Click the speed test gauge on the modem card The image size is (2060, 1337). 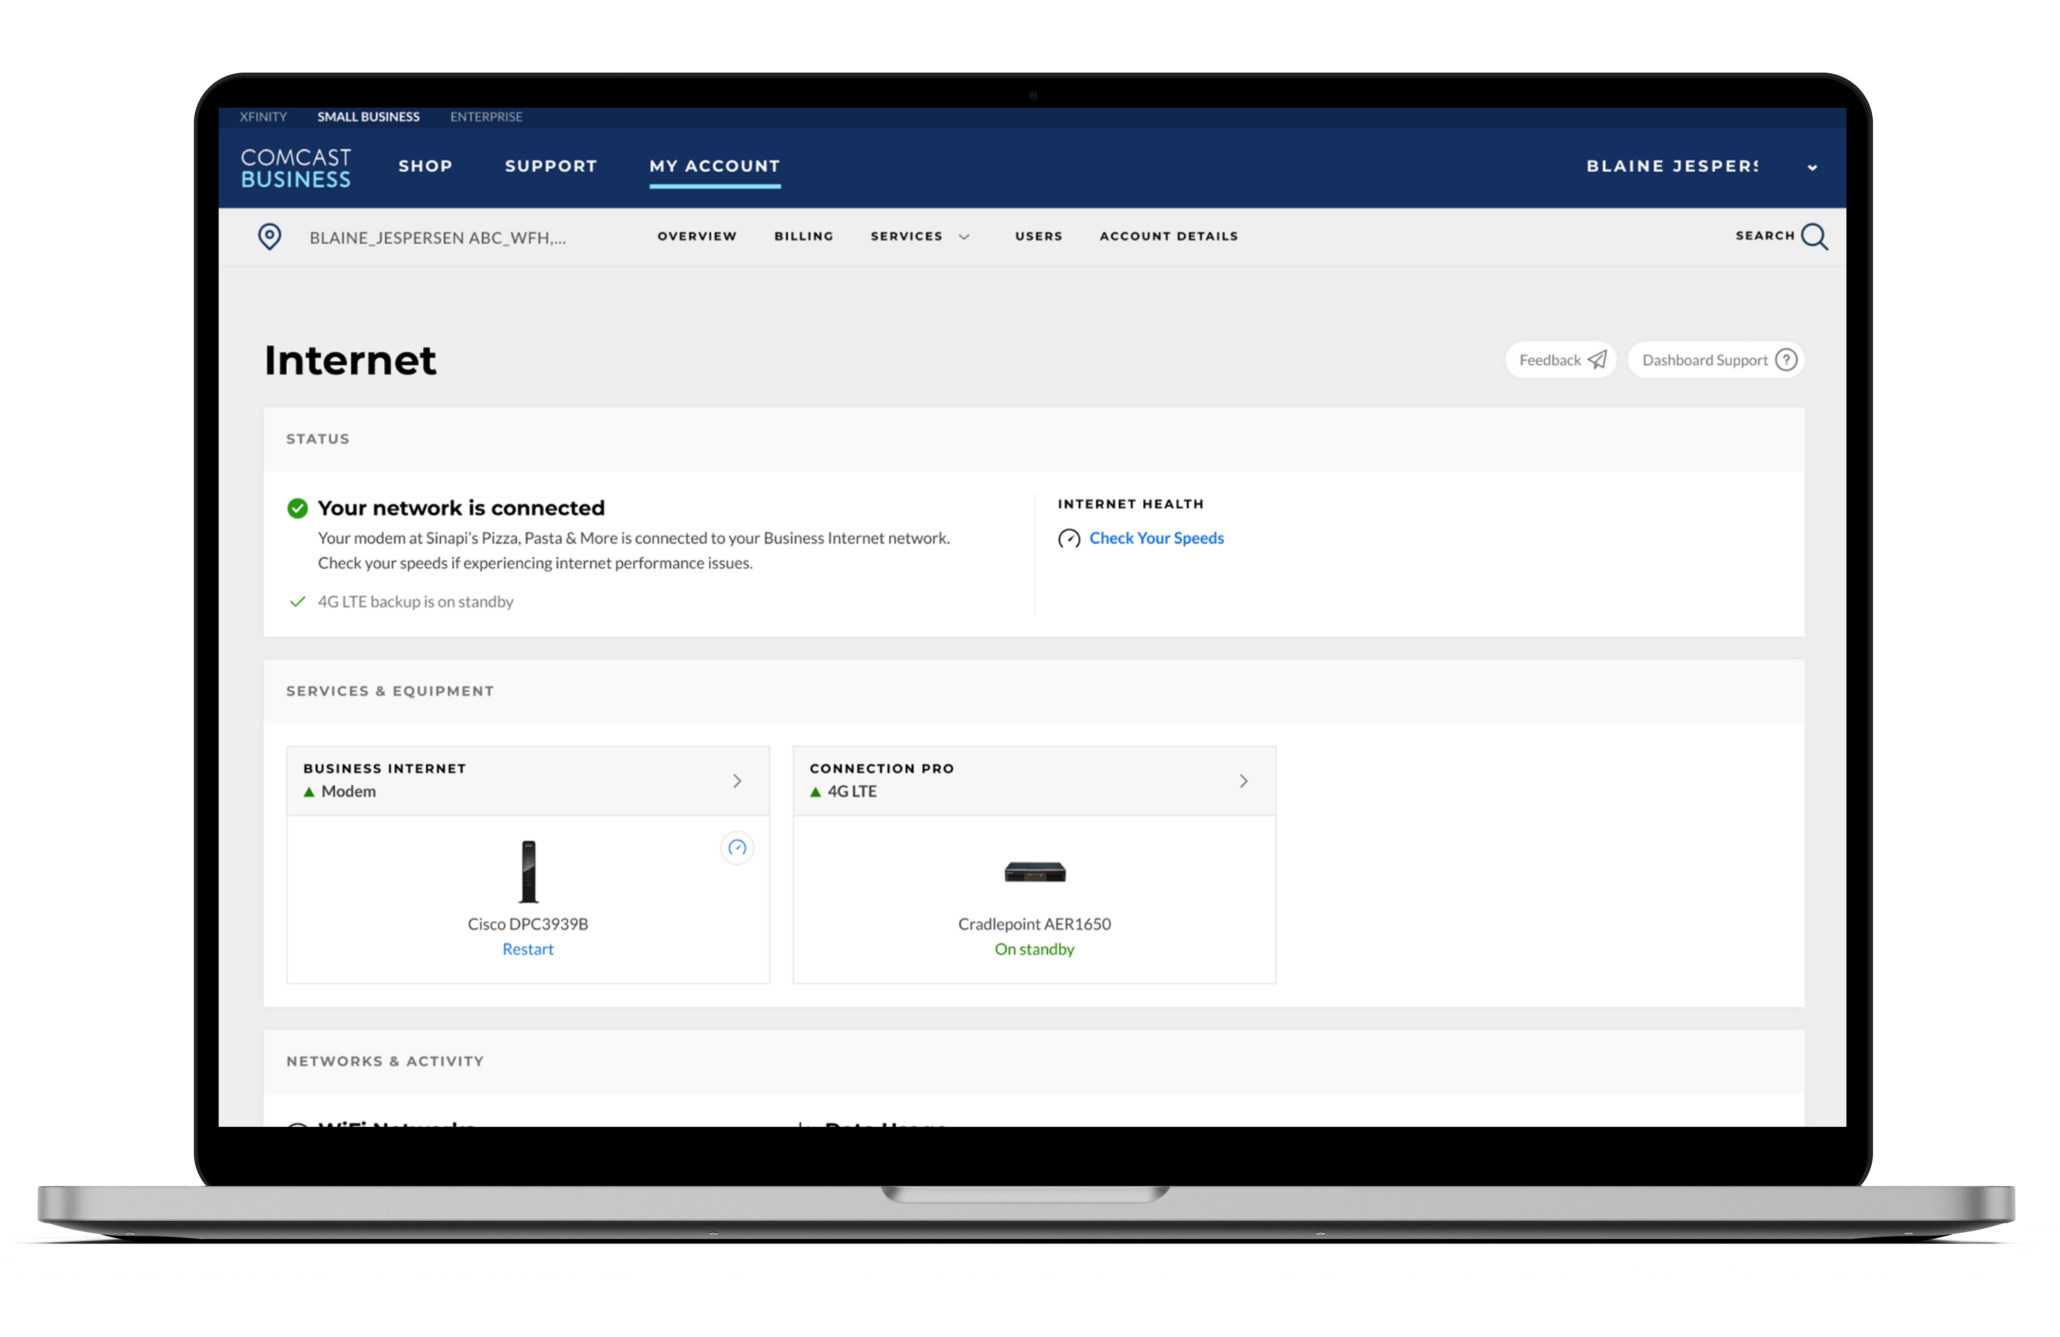(737, 848)
